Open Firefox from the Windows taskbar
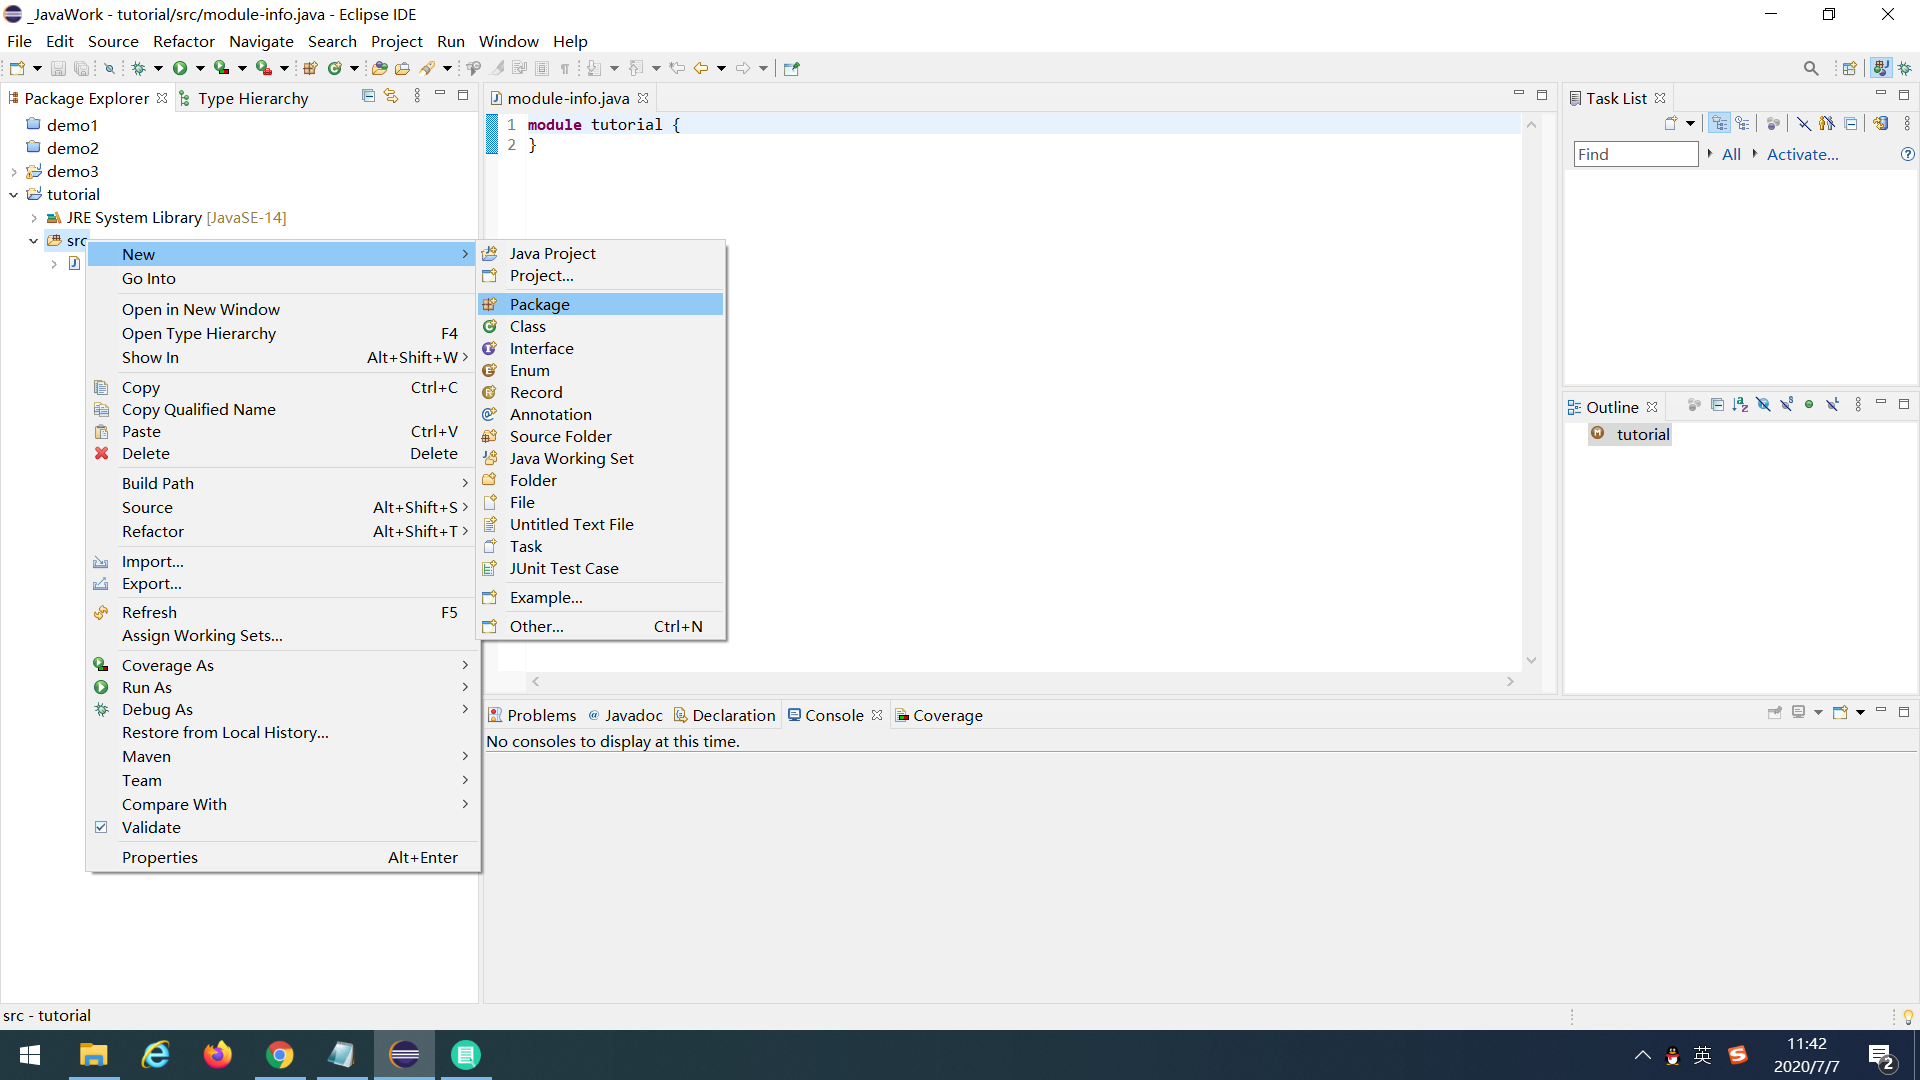Screen dimensions: 1920x1080 click(x=218, y=1055)
